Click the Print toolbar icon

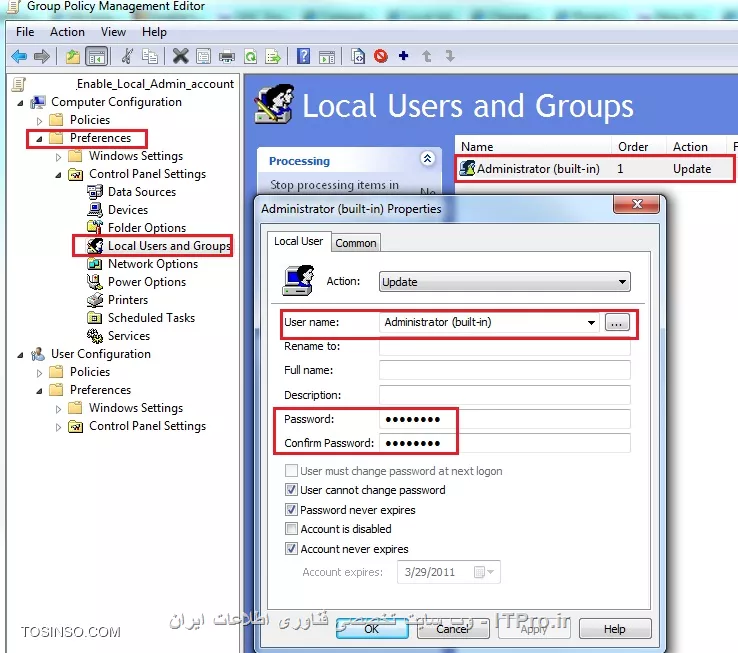pos(227,56)
